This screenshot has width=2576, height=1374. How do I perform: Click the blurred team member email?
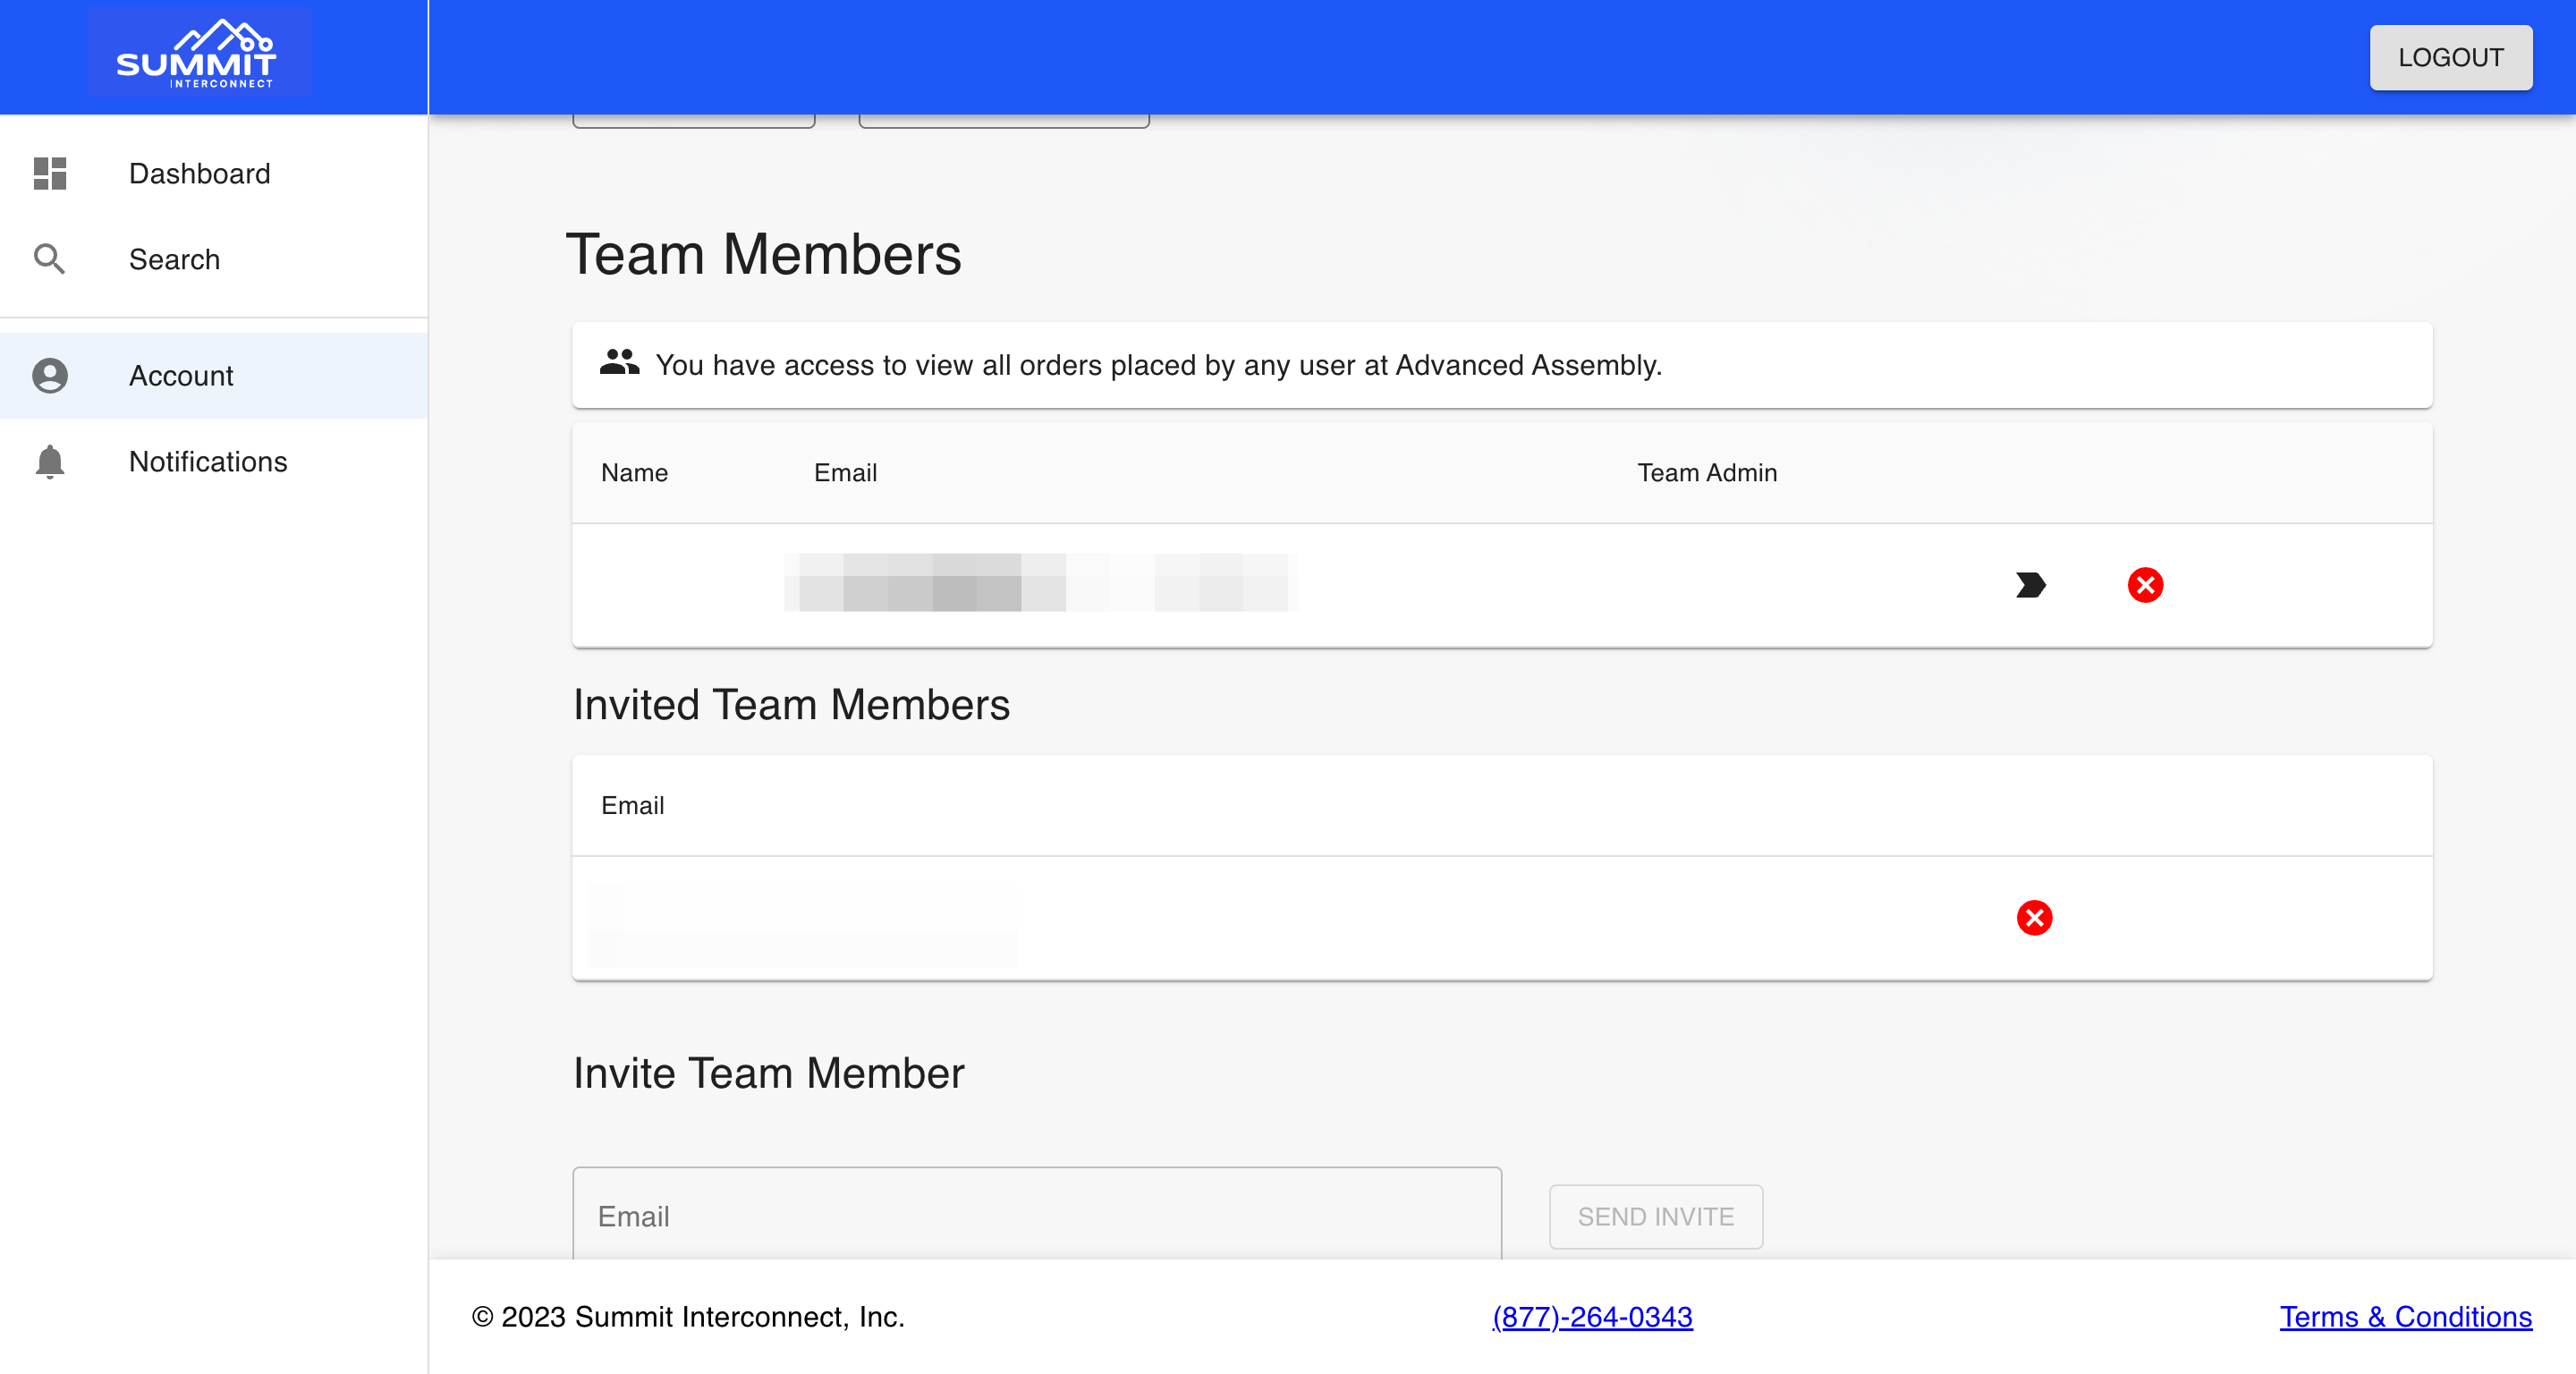(x=1040, y=583)
